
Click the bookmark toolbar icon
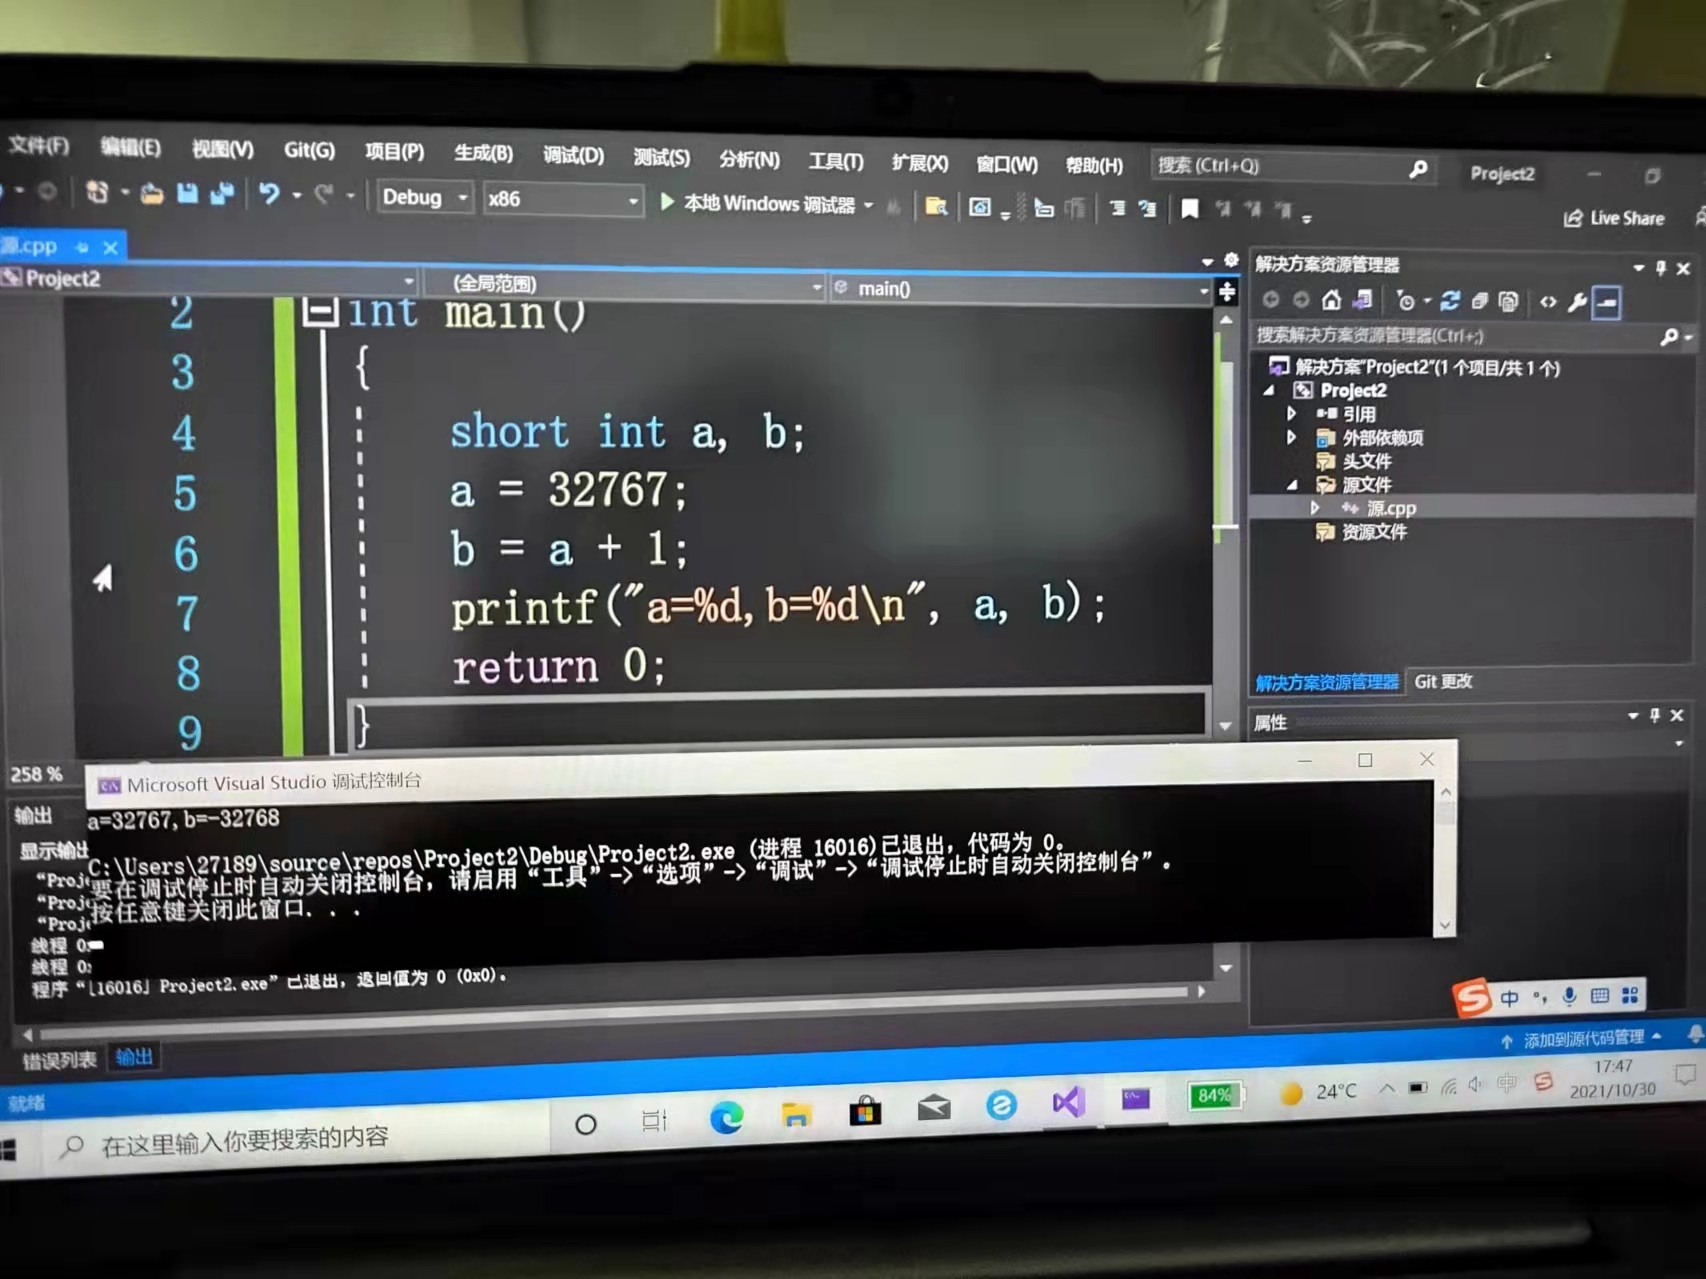(x=1189, y=209)
